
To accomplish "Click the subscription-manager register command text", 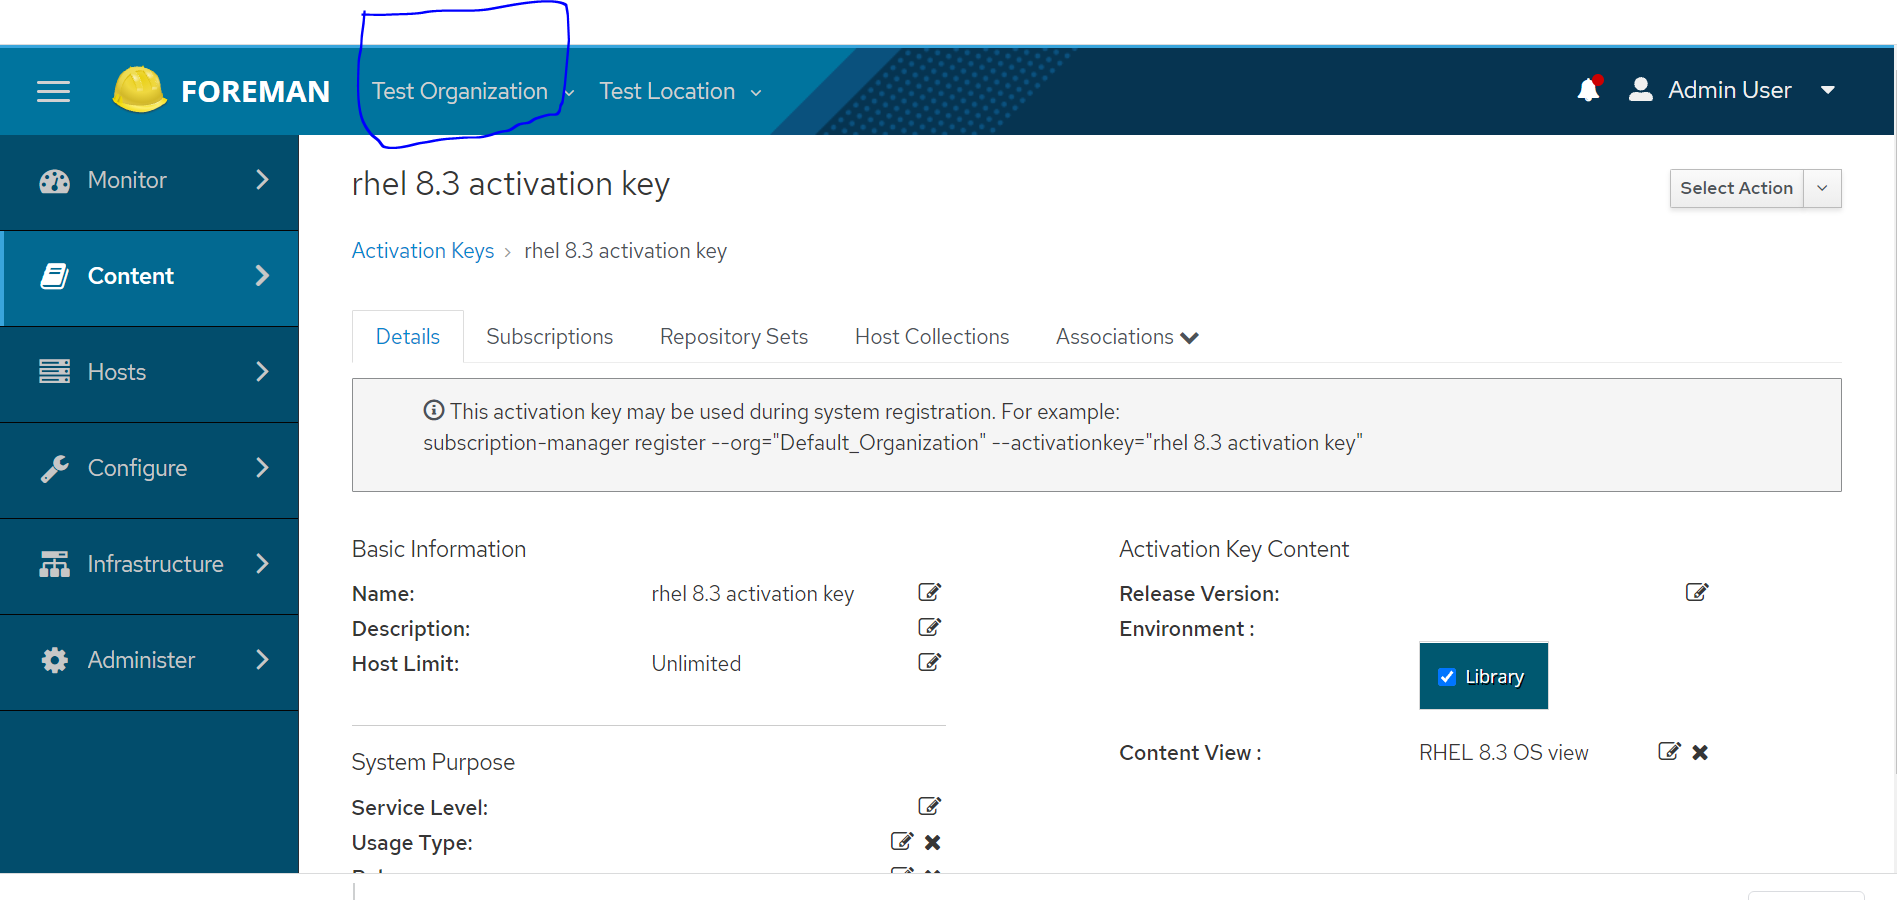I will click(892, 443).
